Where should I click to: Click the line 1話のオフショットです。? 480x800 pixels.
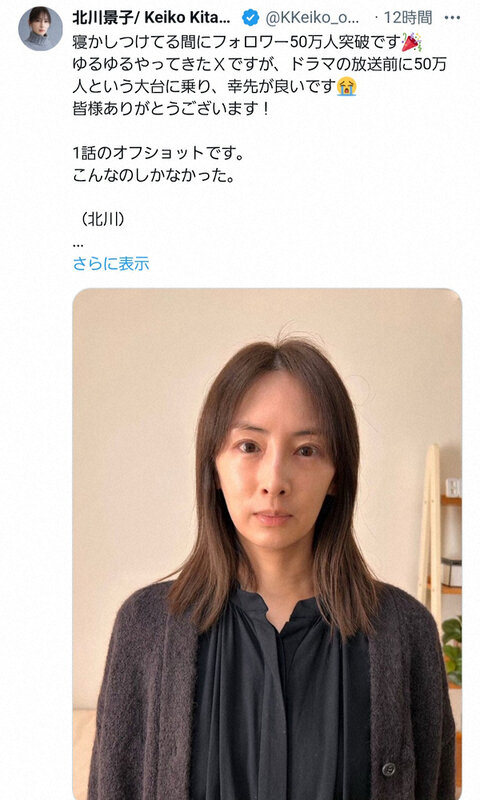(158, 153)
